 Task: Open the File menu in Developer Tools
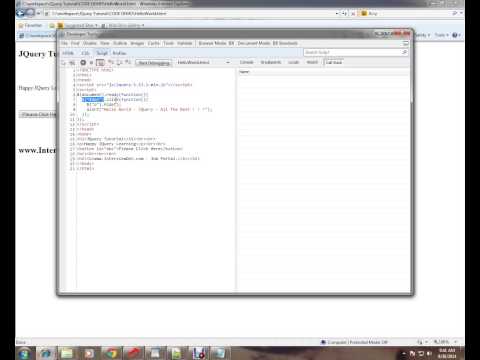click(x=64, y=43)
